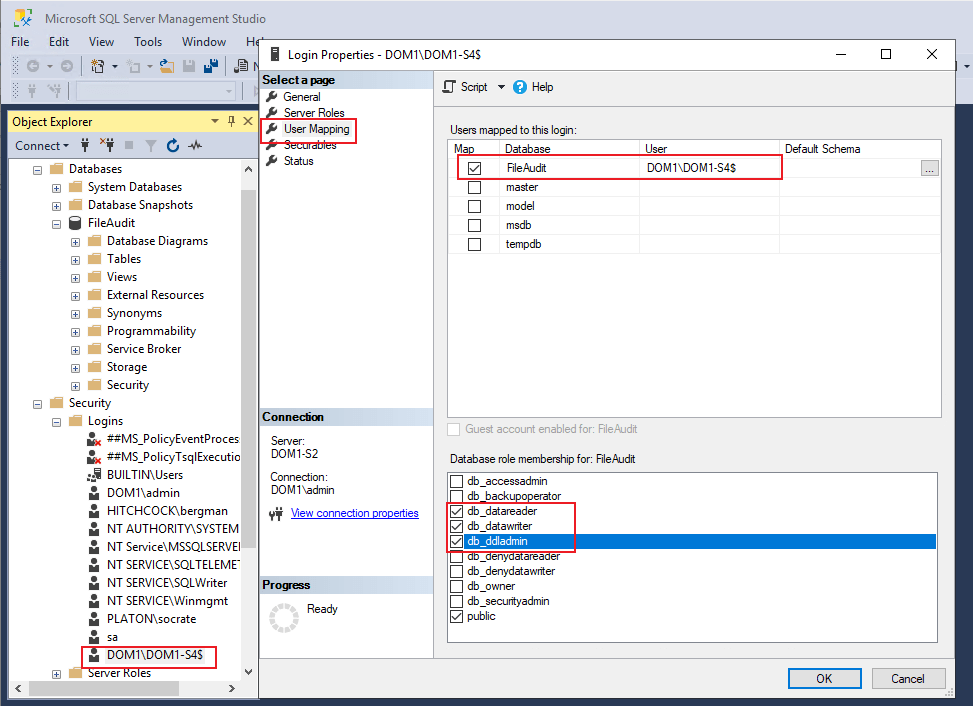The image size is (973, 706).
Task: Expand the Tables node under FileAudit
Action: pyautogui.click(x=75, y=259)
